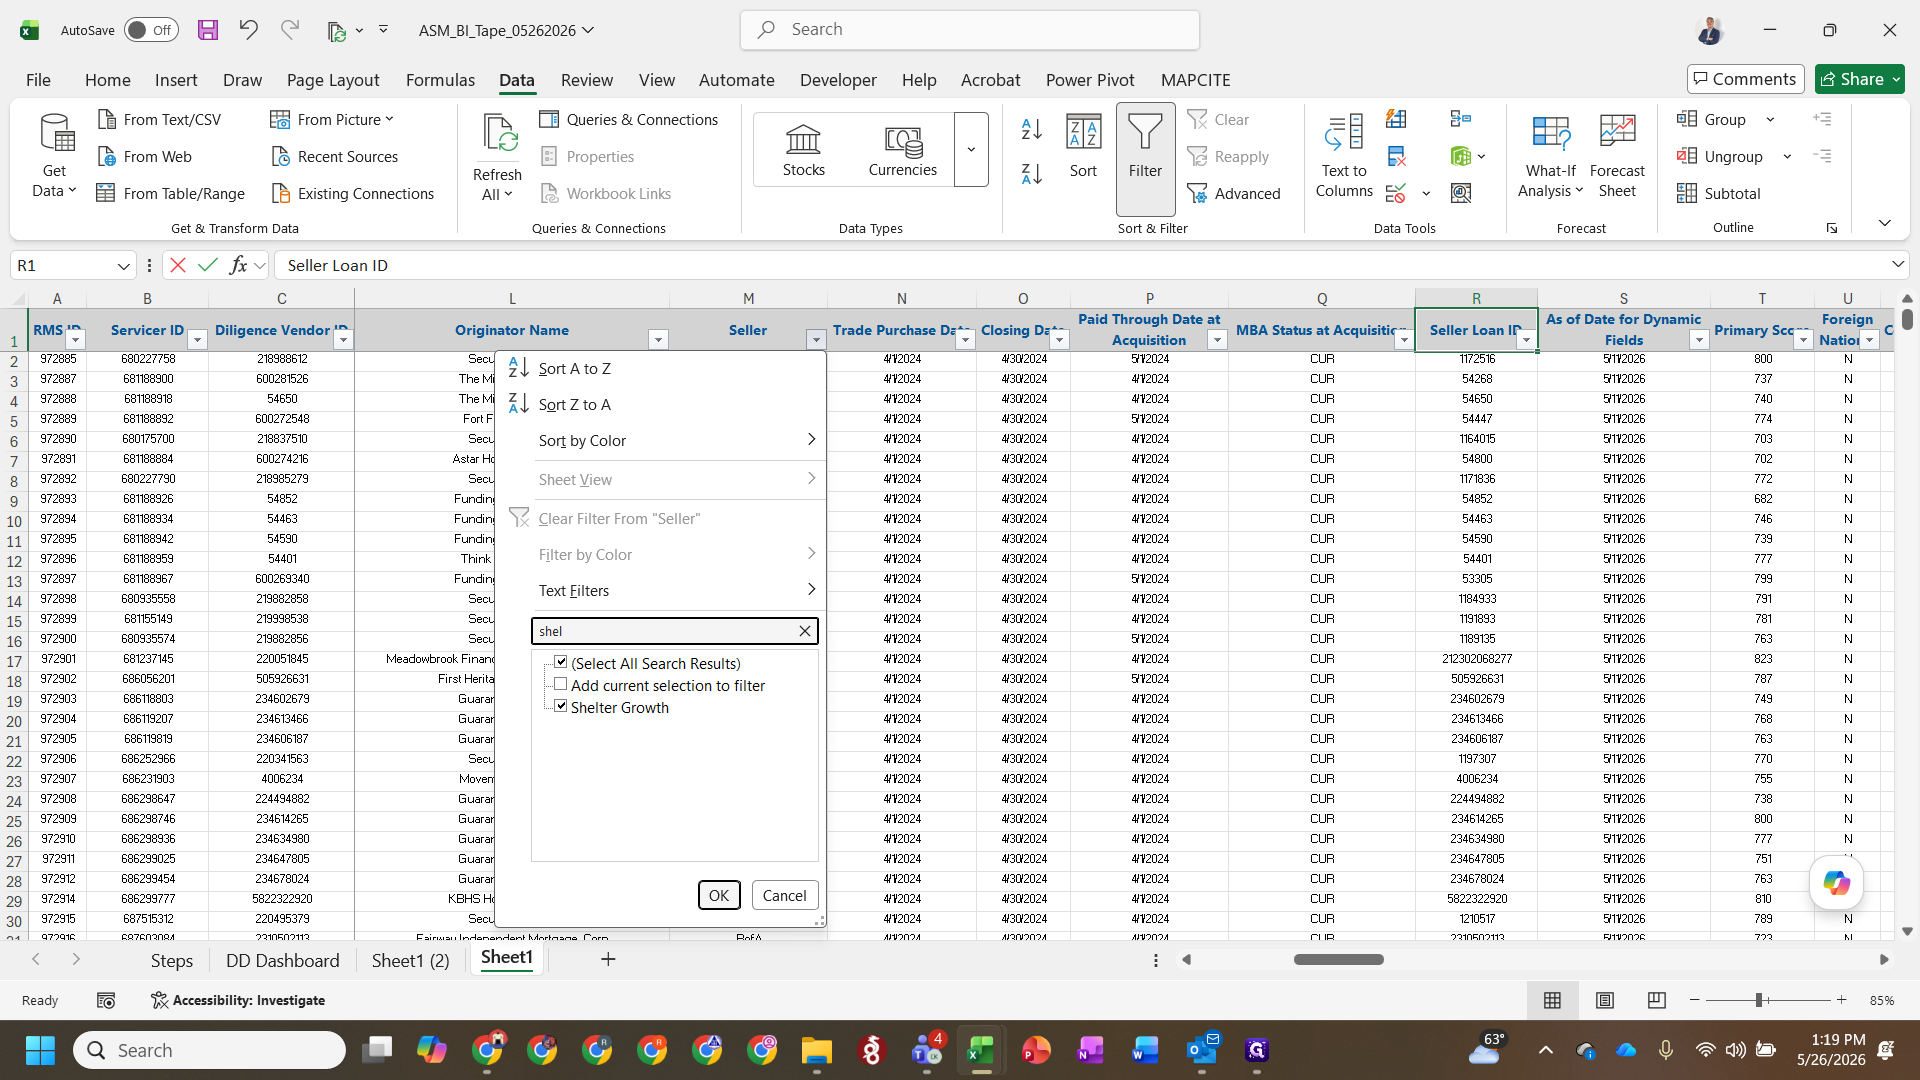Click Zoom In plus button
This screenshot has width=1920, height=1080.
coord(1841,1000)
